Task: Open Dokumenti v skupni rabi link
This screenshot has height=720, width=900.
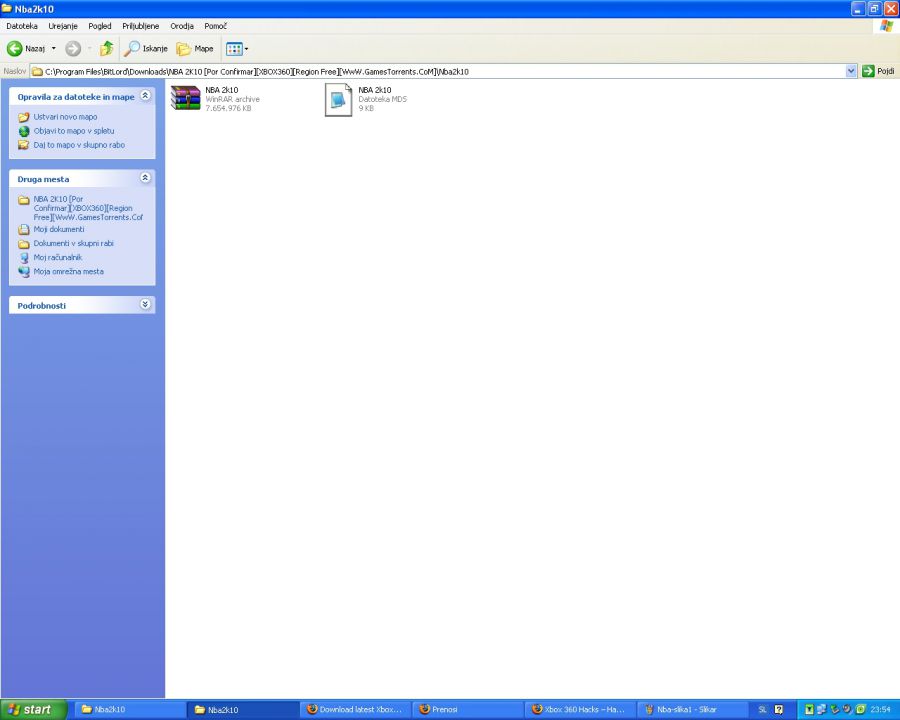Action: pos(73,243)
